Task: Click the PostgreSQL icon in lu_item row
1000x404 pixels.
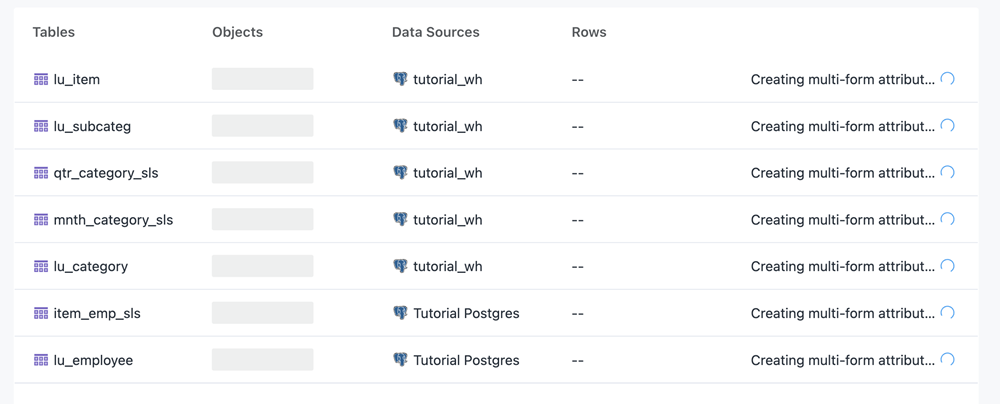Action: coord(400,79)
